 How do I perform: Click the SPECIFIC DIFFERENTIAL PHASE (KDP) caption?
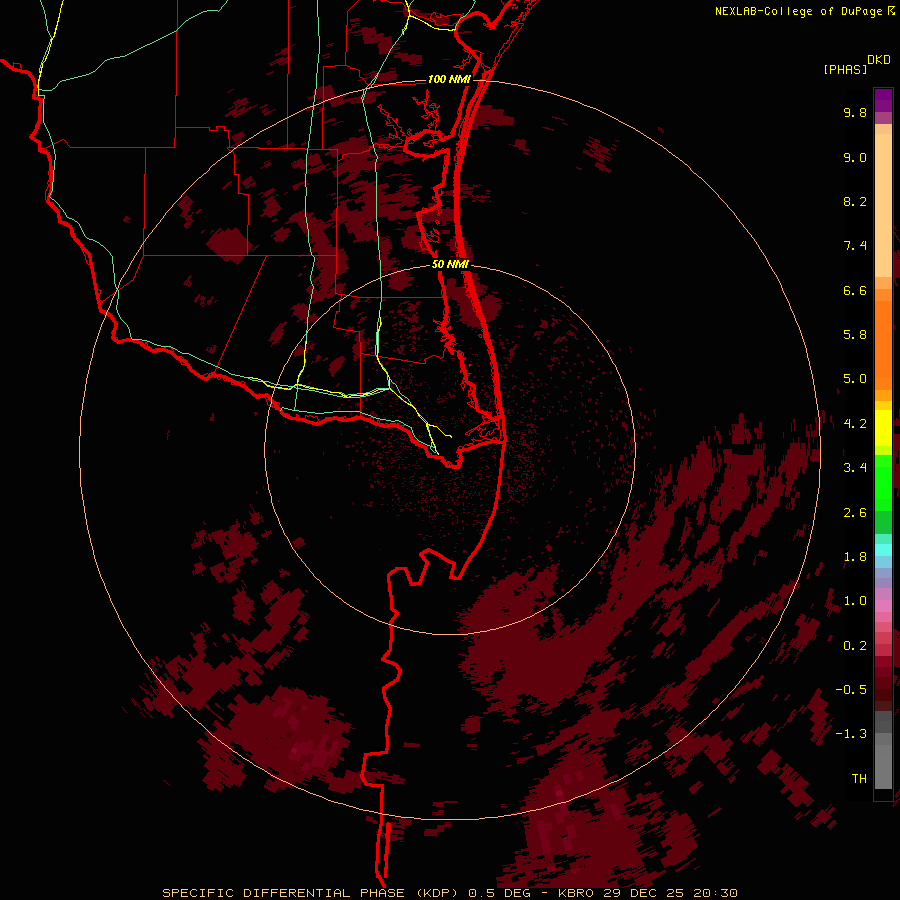coord(311,893)
